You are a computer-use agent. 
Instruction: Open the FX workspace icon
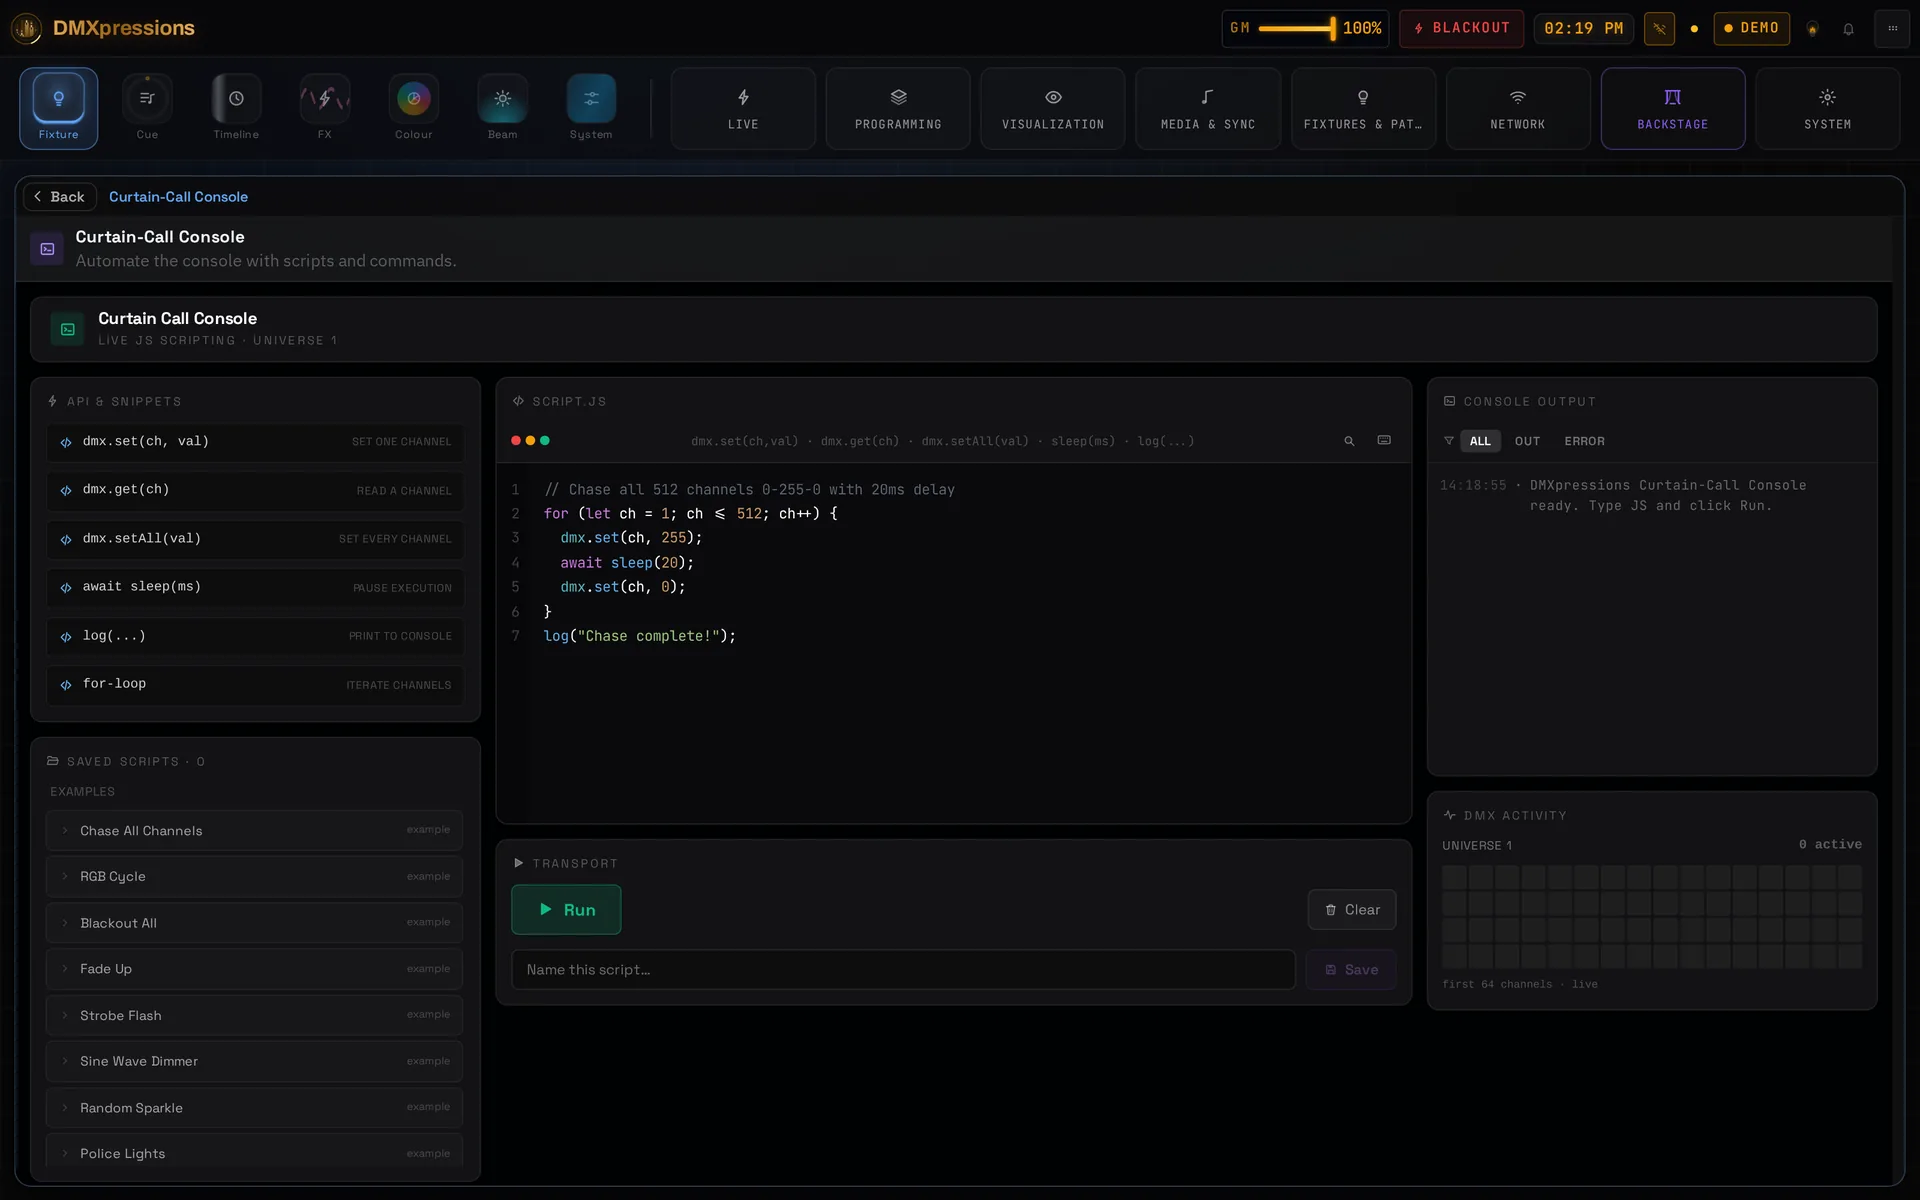(x=325, y=108)
